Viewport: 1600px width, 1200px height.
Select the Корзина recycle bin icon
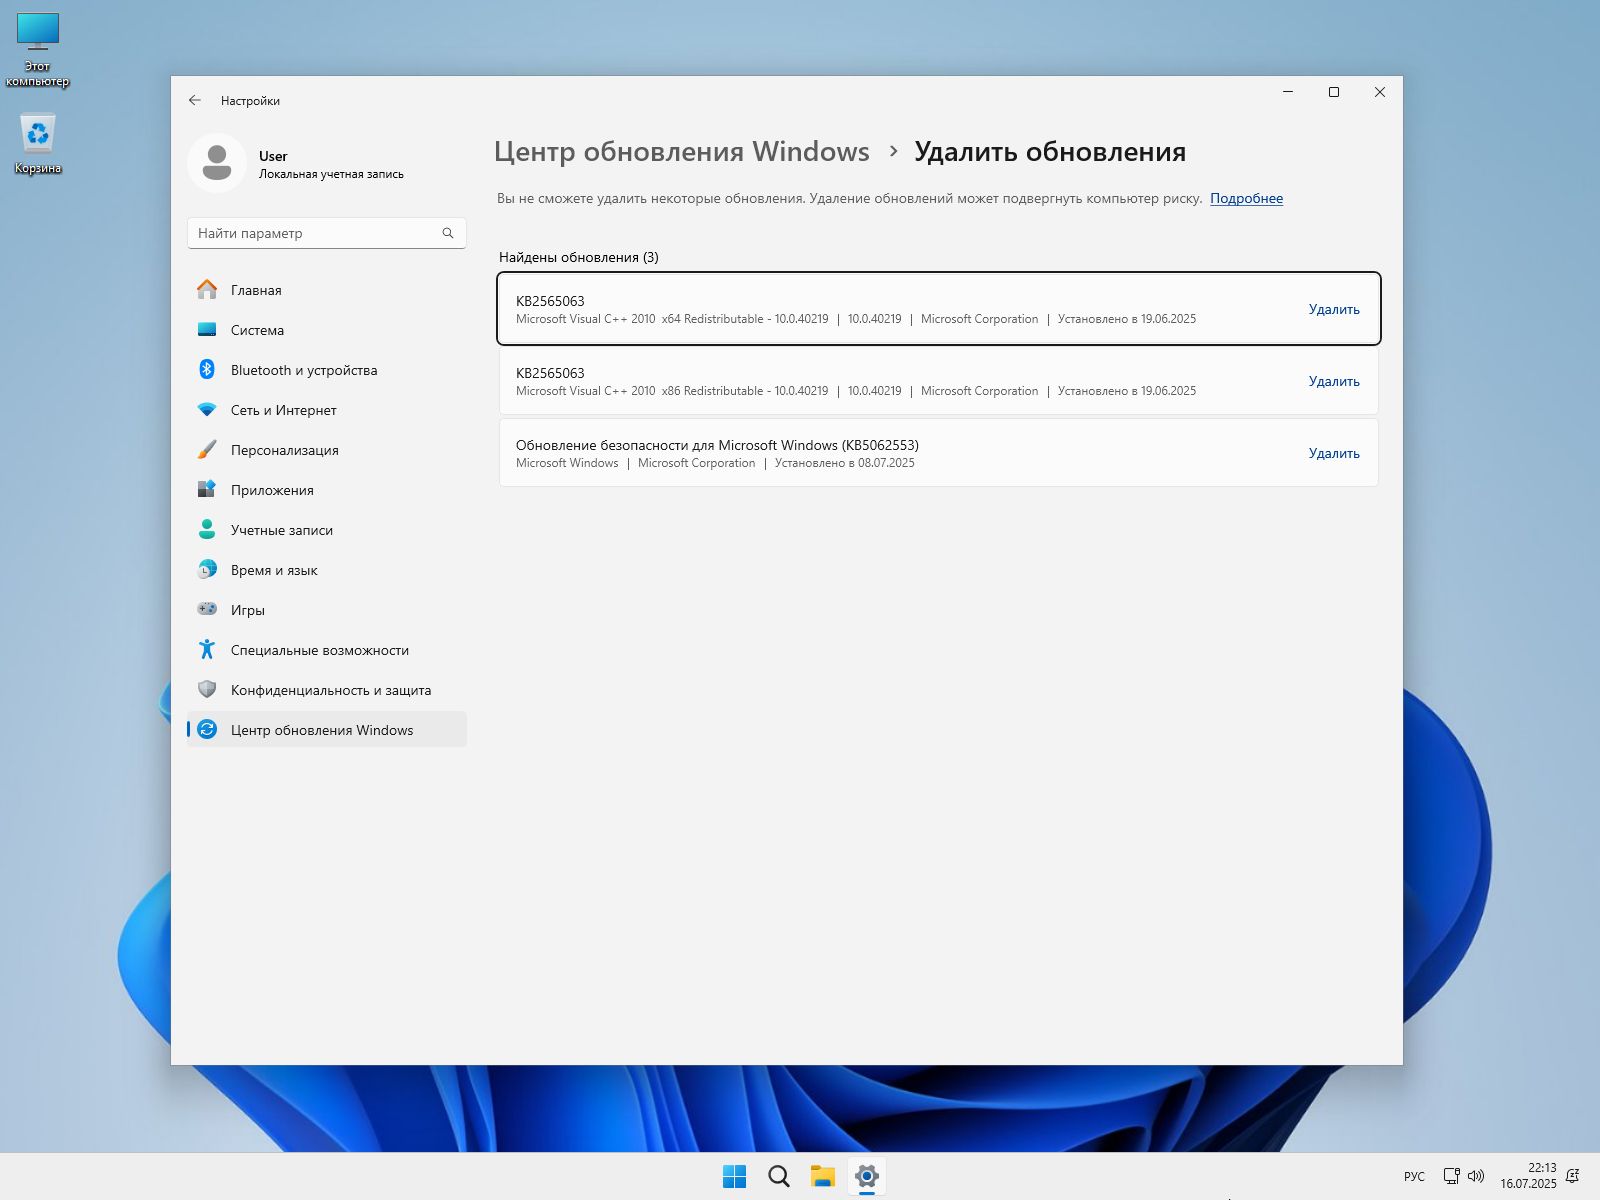[x=38, y=143]
